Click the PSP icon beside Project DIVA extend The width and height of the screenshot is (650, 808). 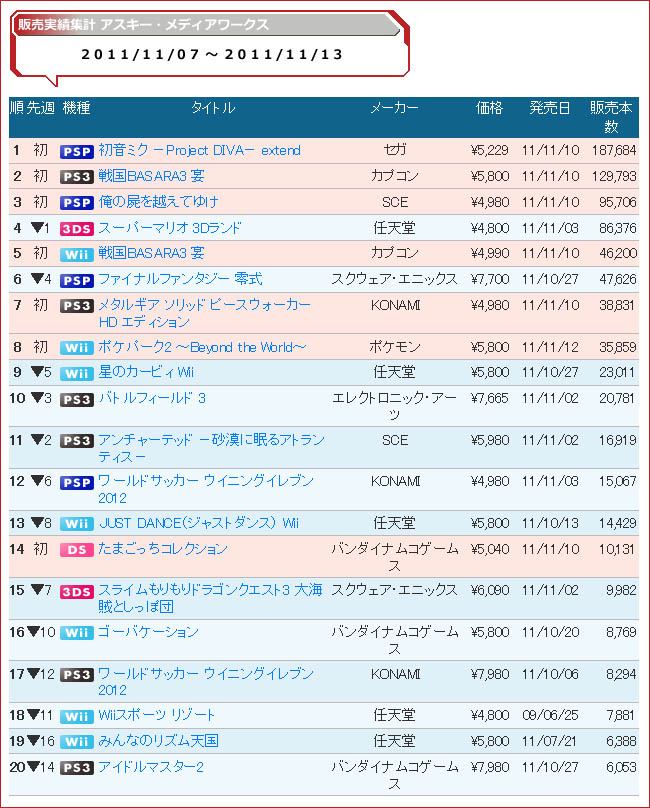(x=77, y=152)
